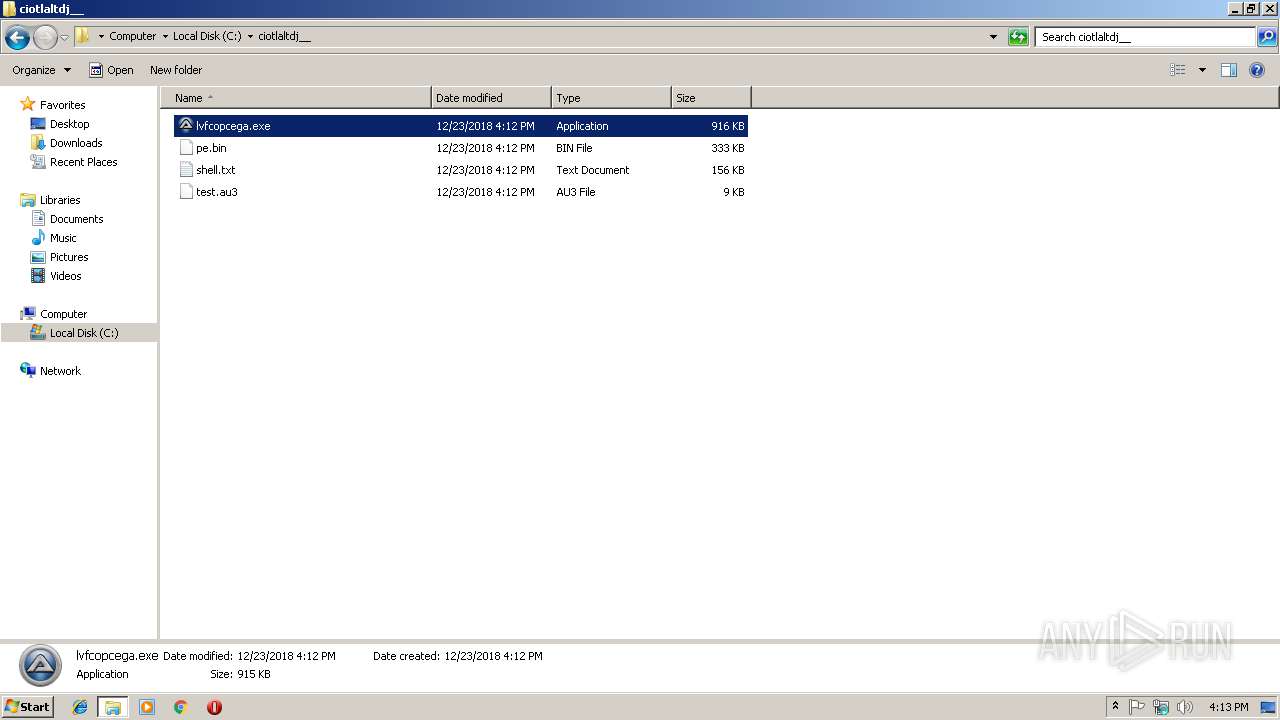Open the Videos library
This screenshot has width=1280, height=720.
coord(65,276)
